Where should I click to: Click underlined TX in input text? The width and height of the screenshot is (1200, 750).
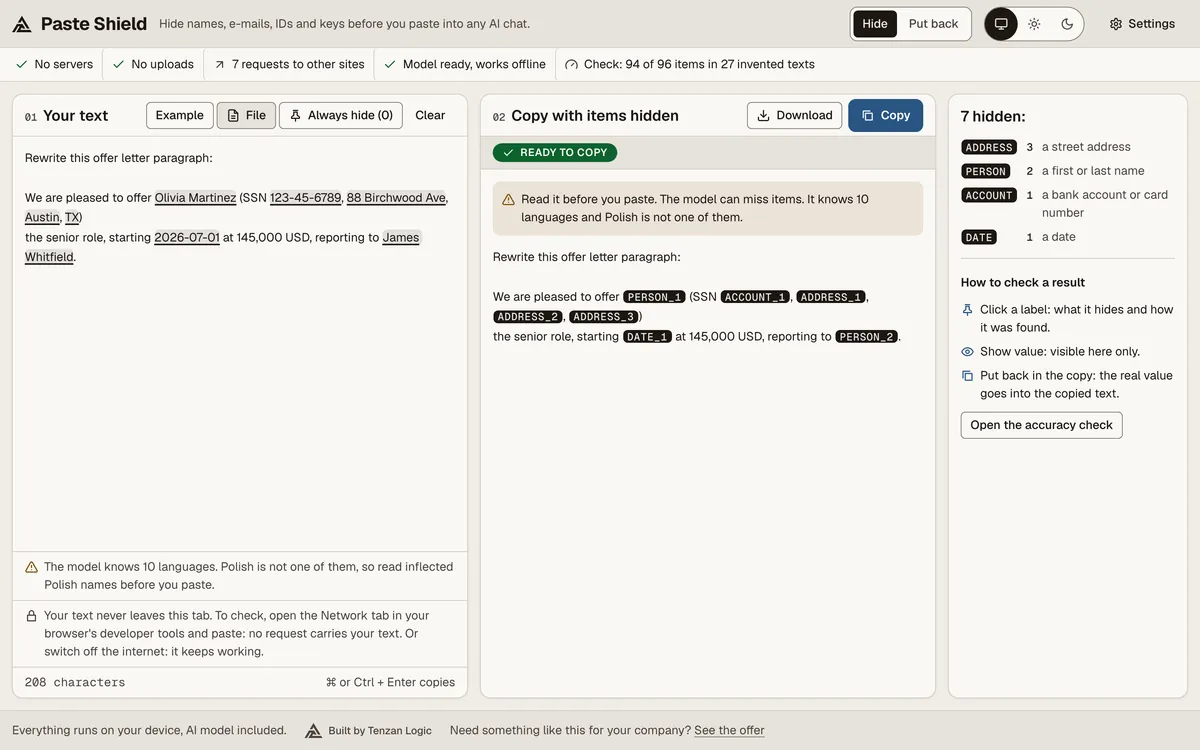point(72,217)
